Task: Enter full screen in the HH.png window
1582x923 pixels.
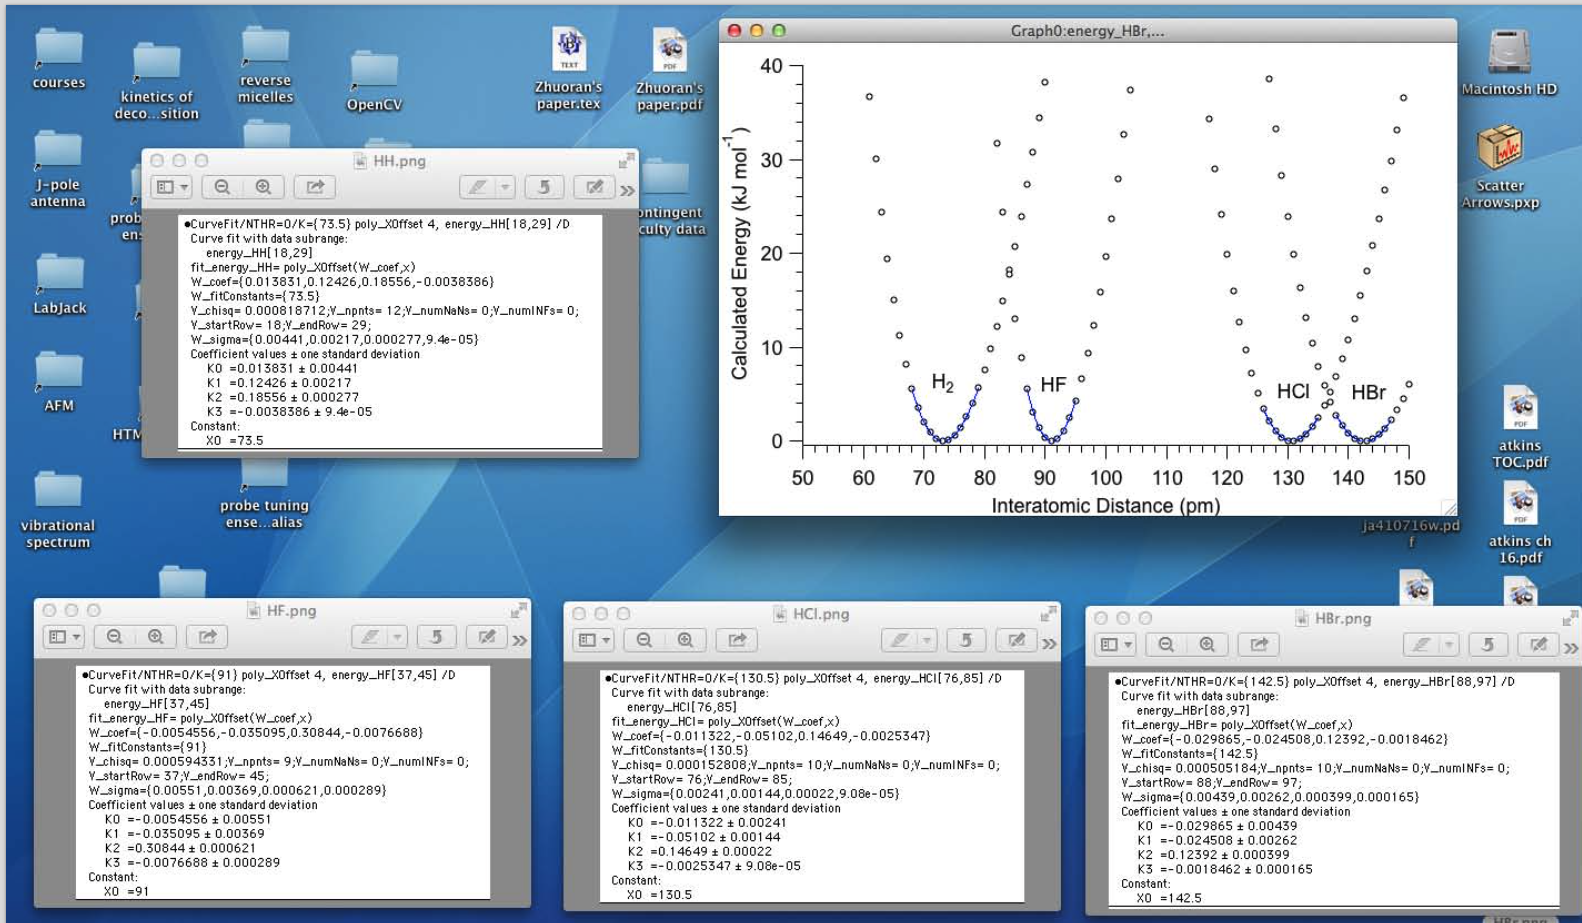Action: pyautogui.click(x=626, y=161)
